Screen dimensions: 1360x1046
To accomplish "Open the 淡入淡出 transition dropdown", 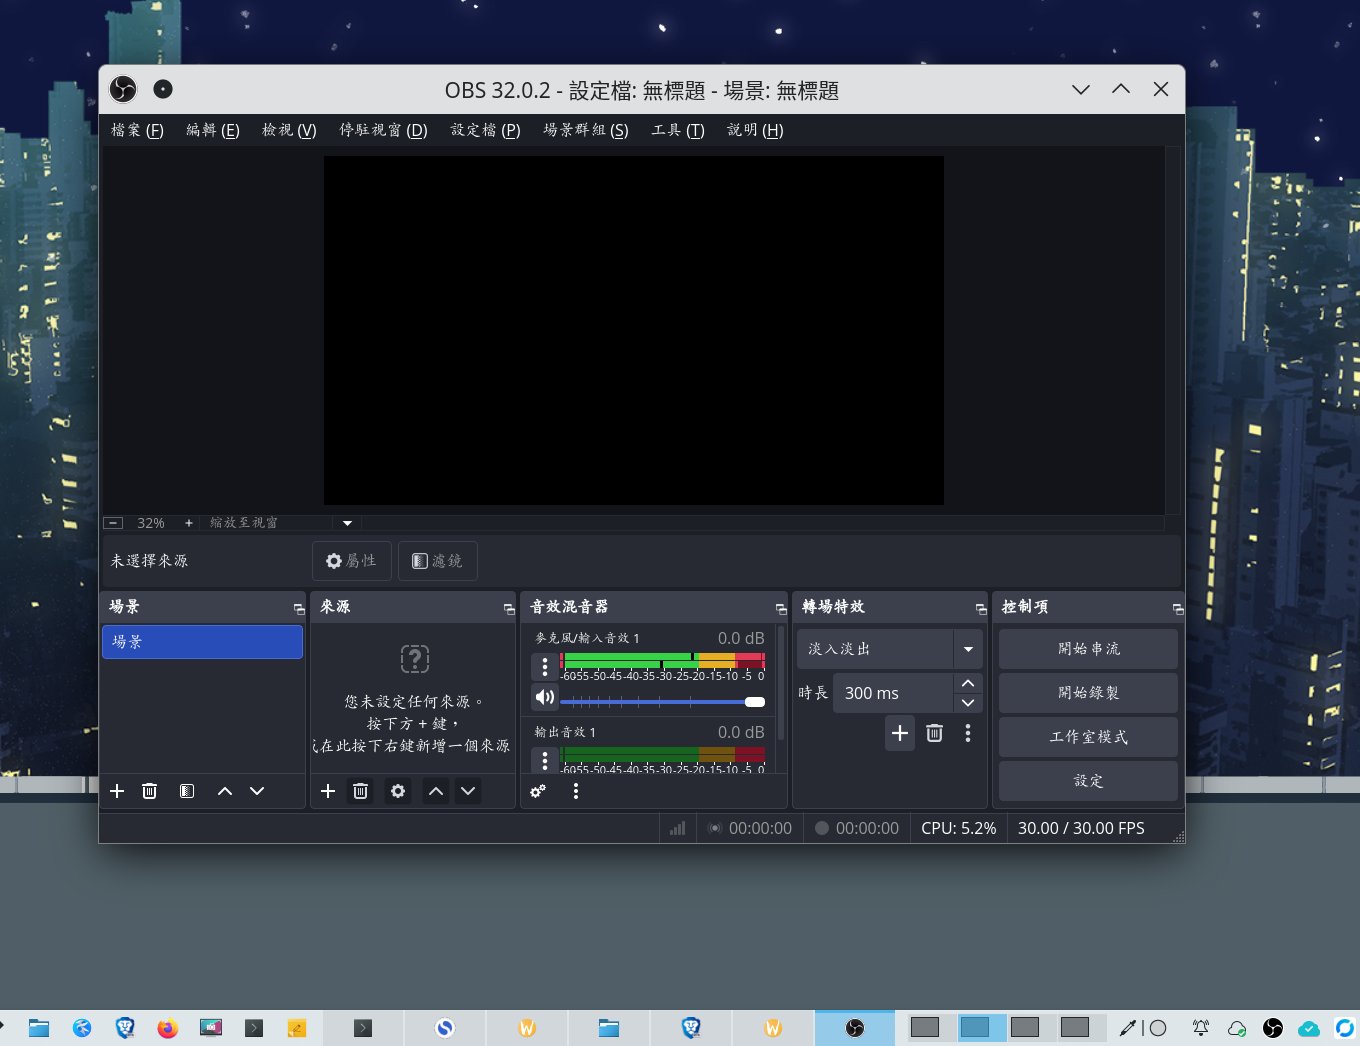I will tap(968, 649).
